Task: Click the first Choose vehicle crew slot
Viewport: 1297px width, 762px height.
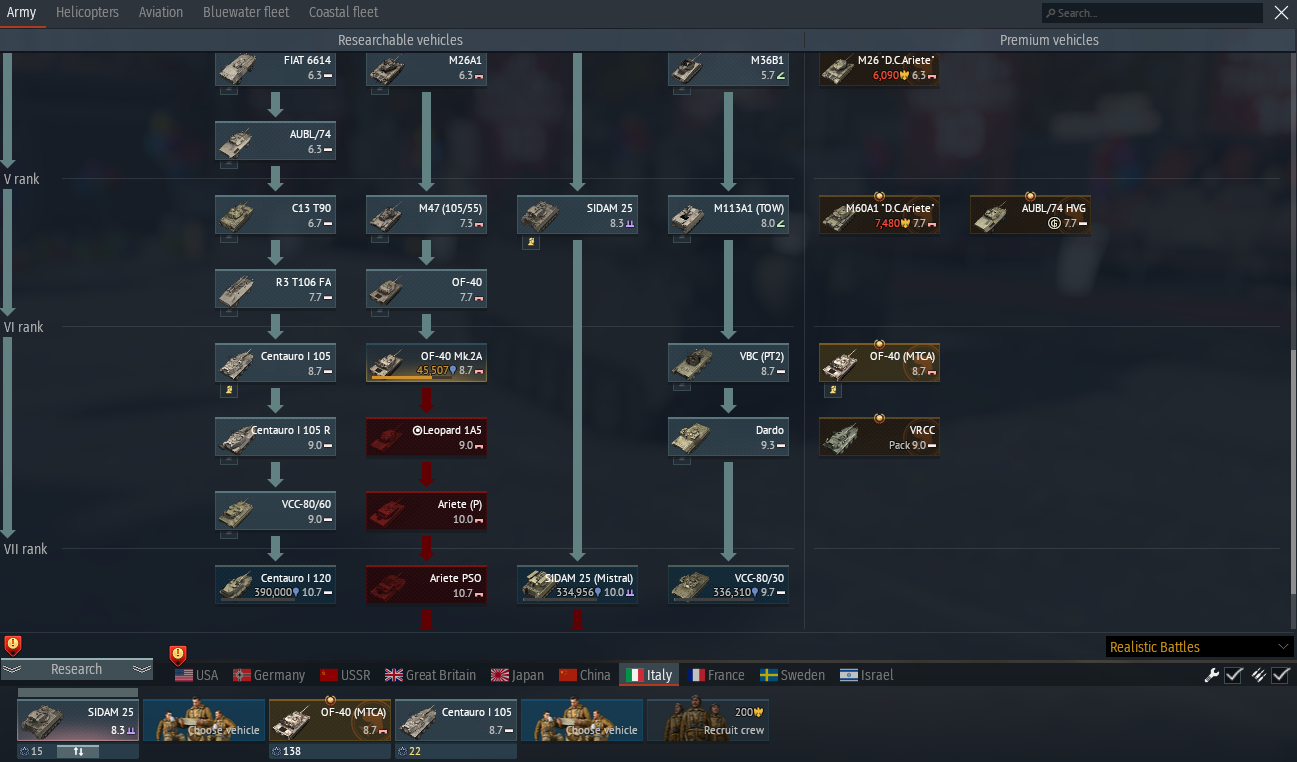Action: tap(204, 720)
